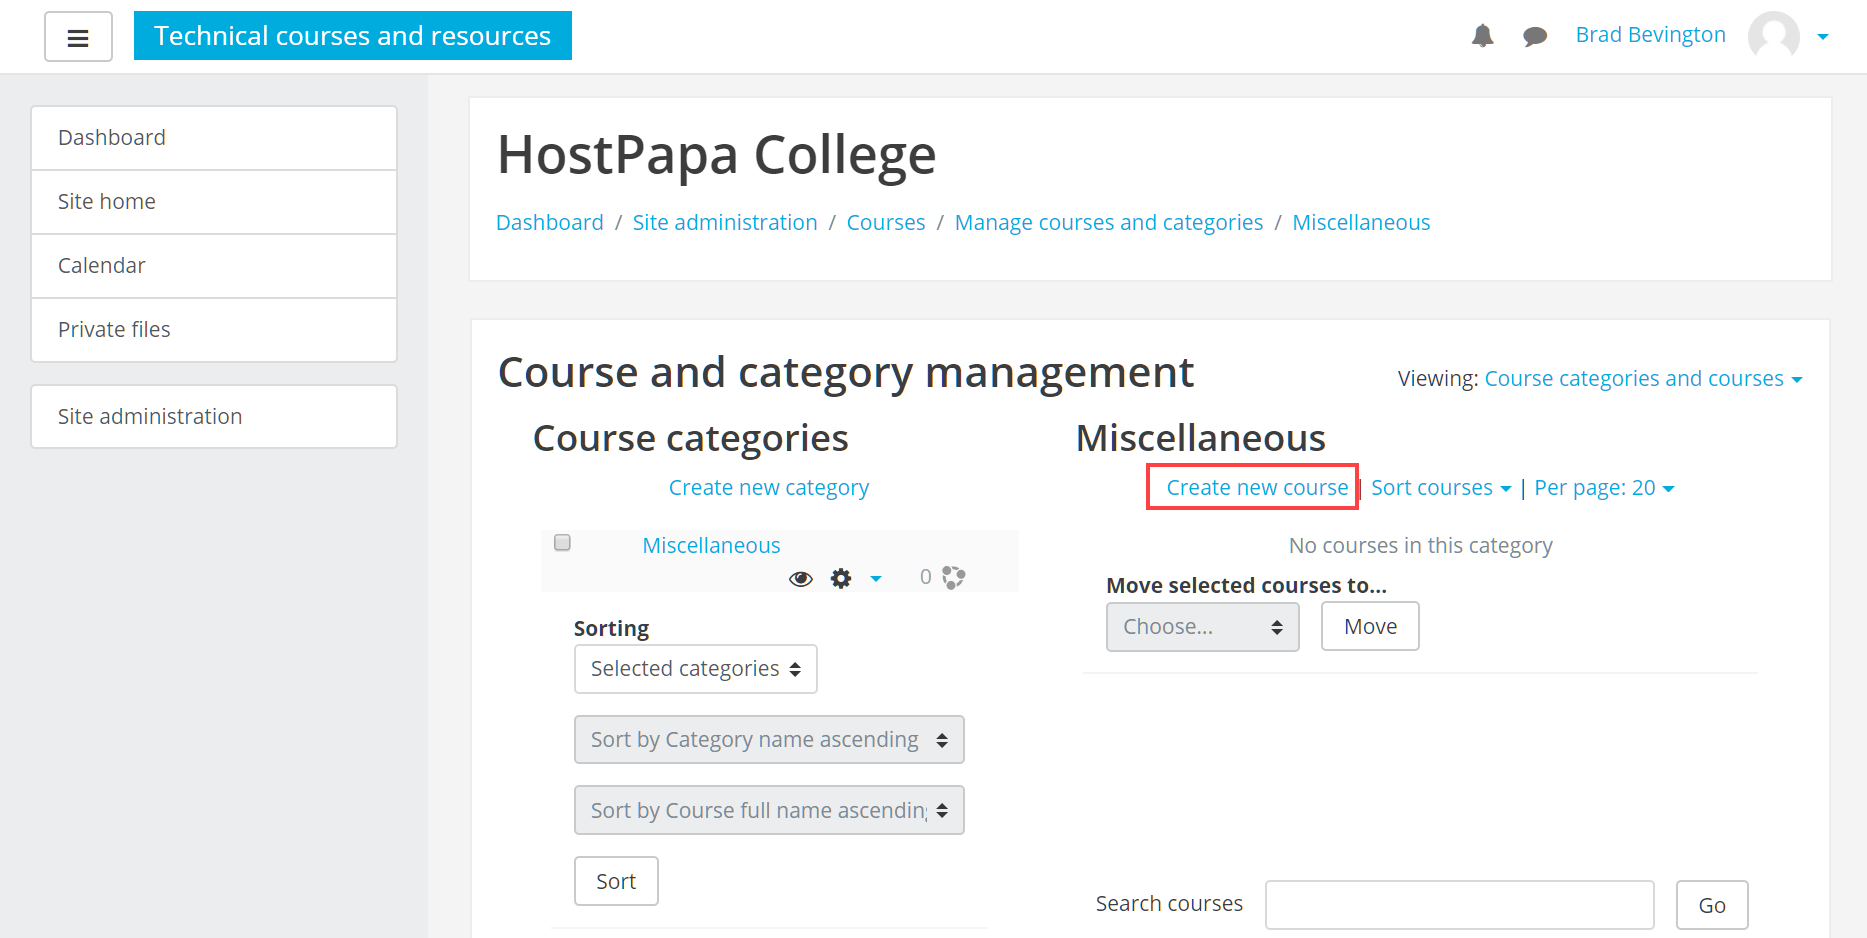Follow the Site administration breadcrumb link
1867x938 pixels.
725,223
